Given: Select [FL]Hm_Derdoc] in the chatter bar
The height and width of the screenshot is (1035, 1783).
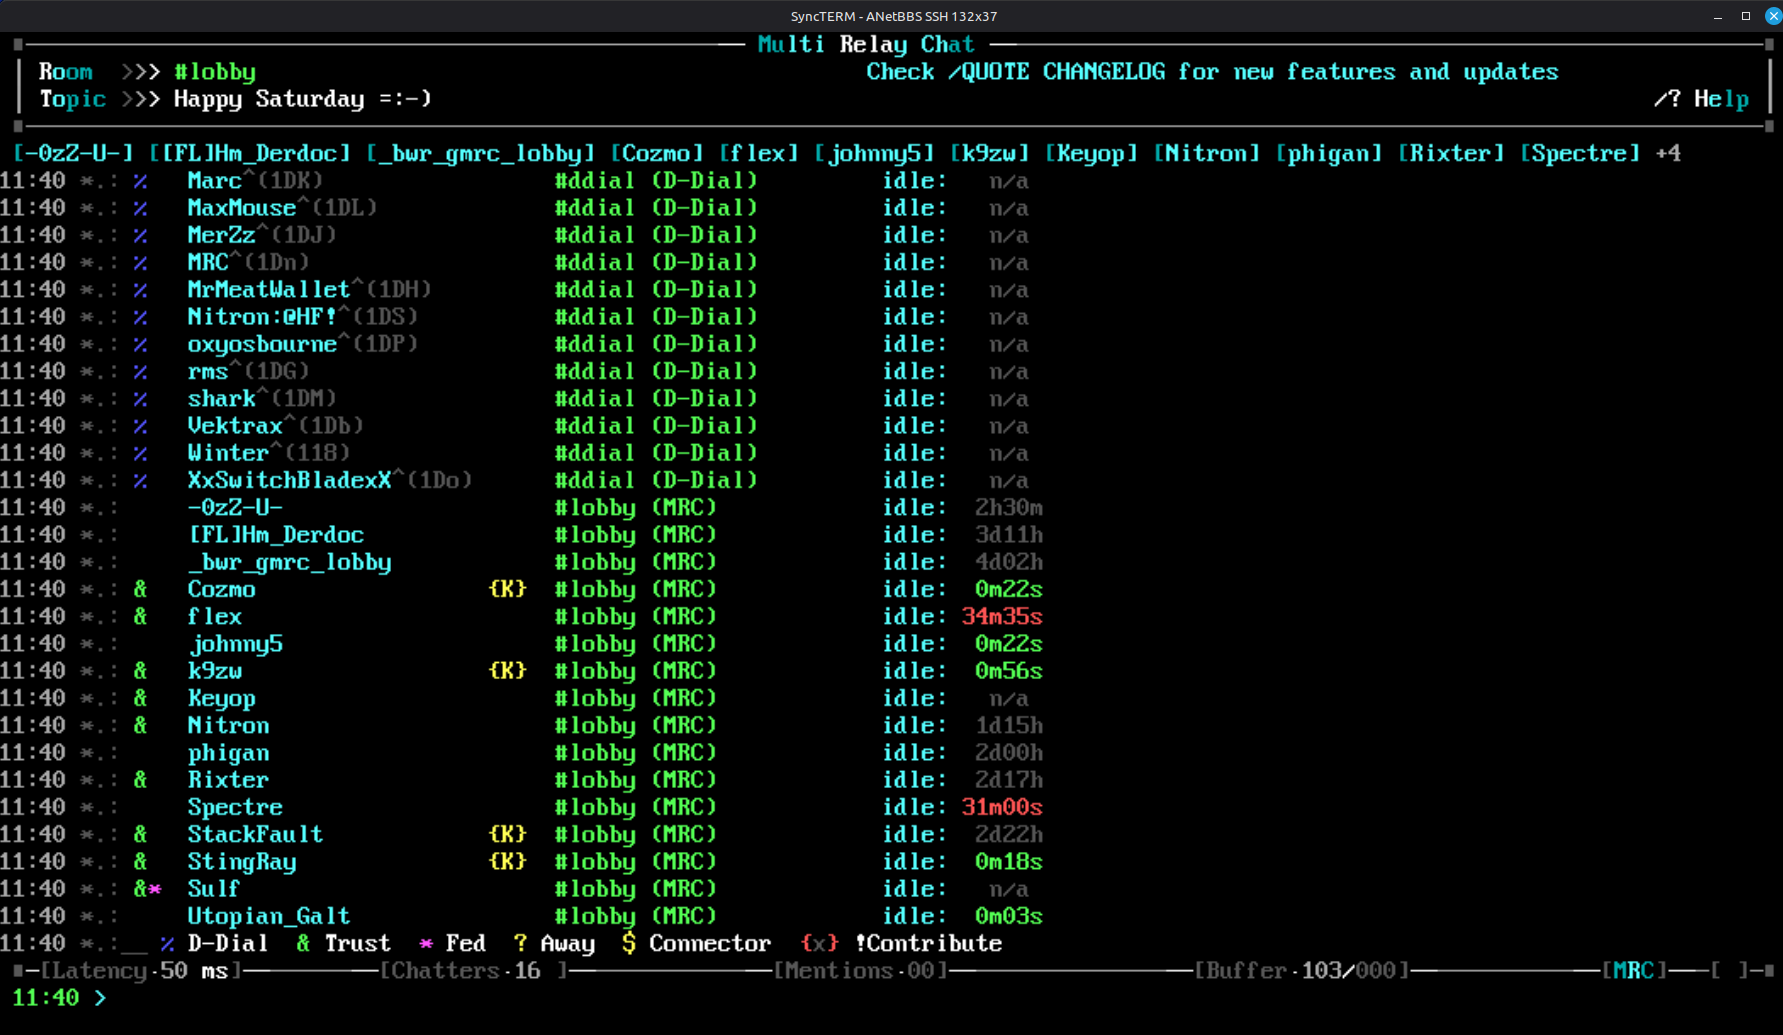Looking at the screenshot, I should click(x=250, y=153).
